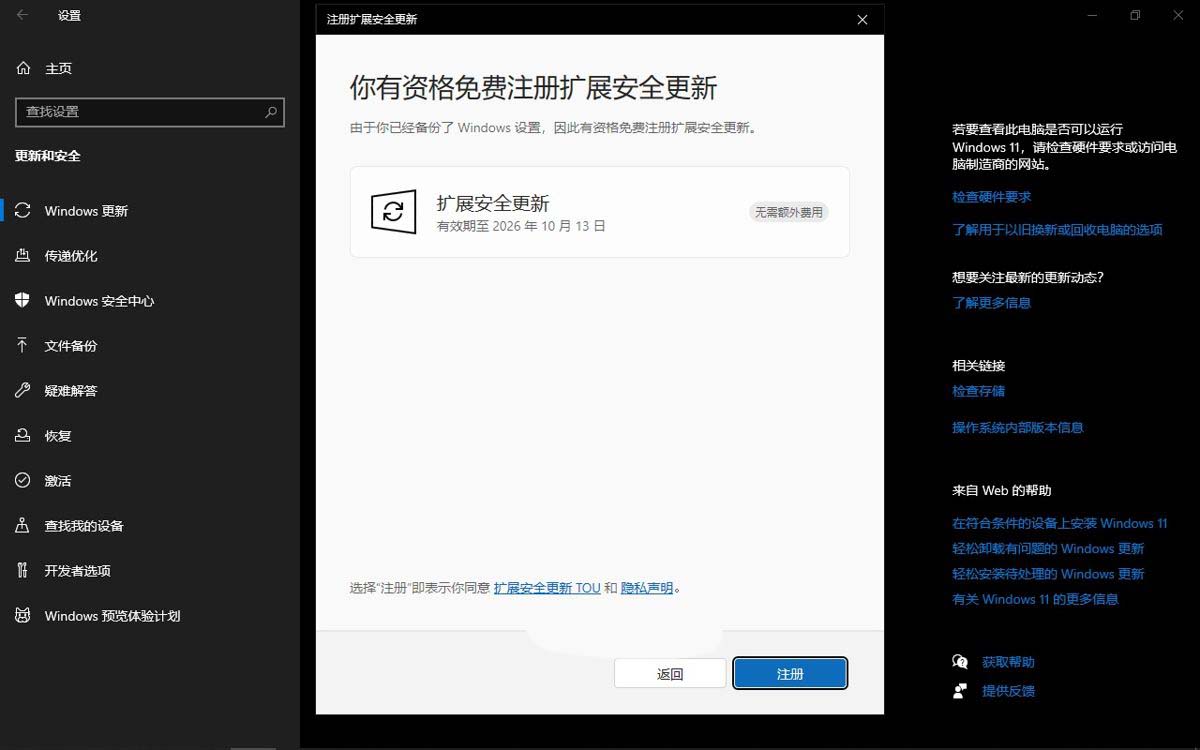Open 操作系统内部版本信息 link

pos(1018,427)
